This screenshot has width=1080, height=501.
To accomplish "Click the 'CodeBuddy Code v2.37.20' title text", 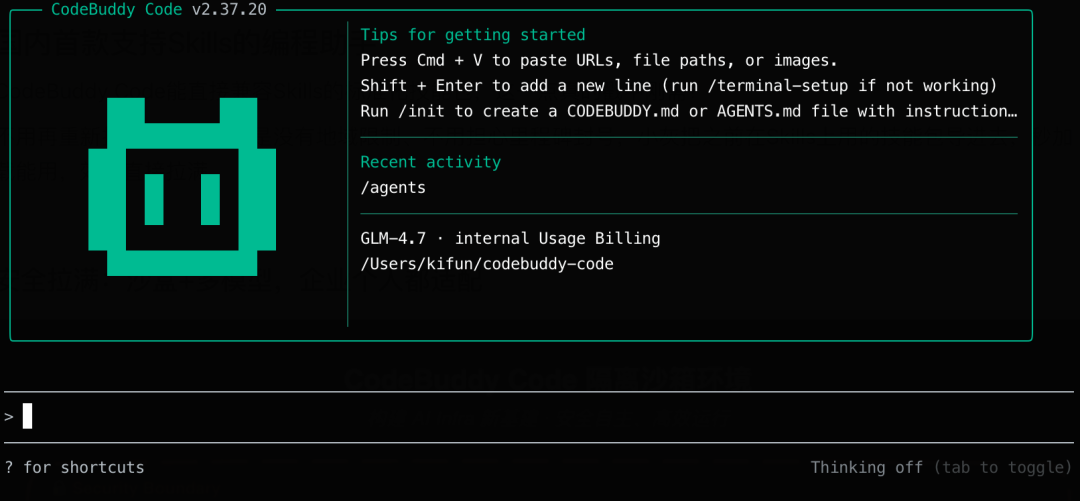I will [159, 10].
